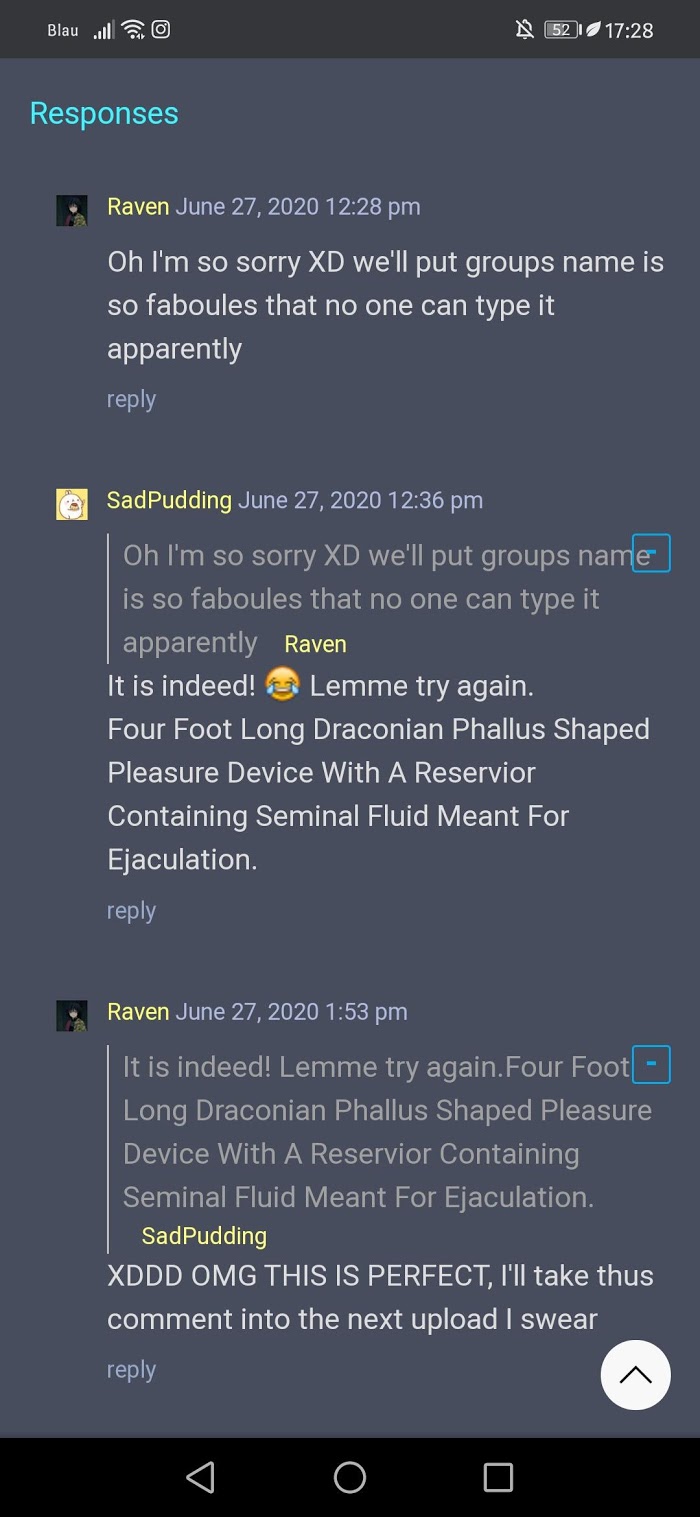Tap the quoted author name Raven
The image size is (700, 1517).
[x=315, y=644]
